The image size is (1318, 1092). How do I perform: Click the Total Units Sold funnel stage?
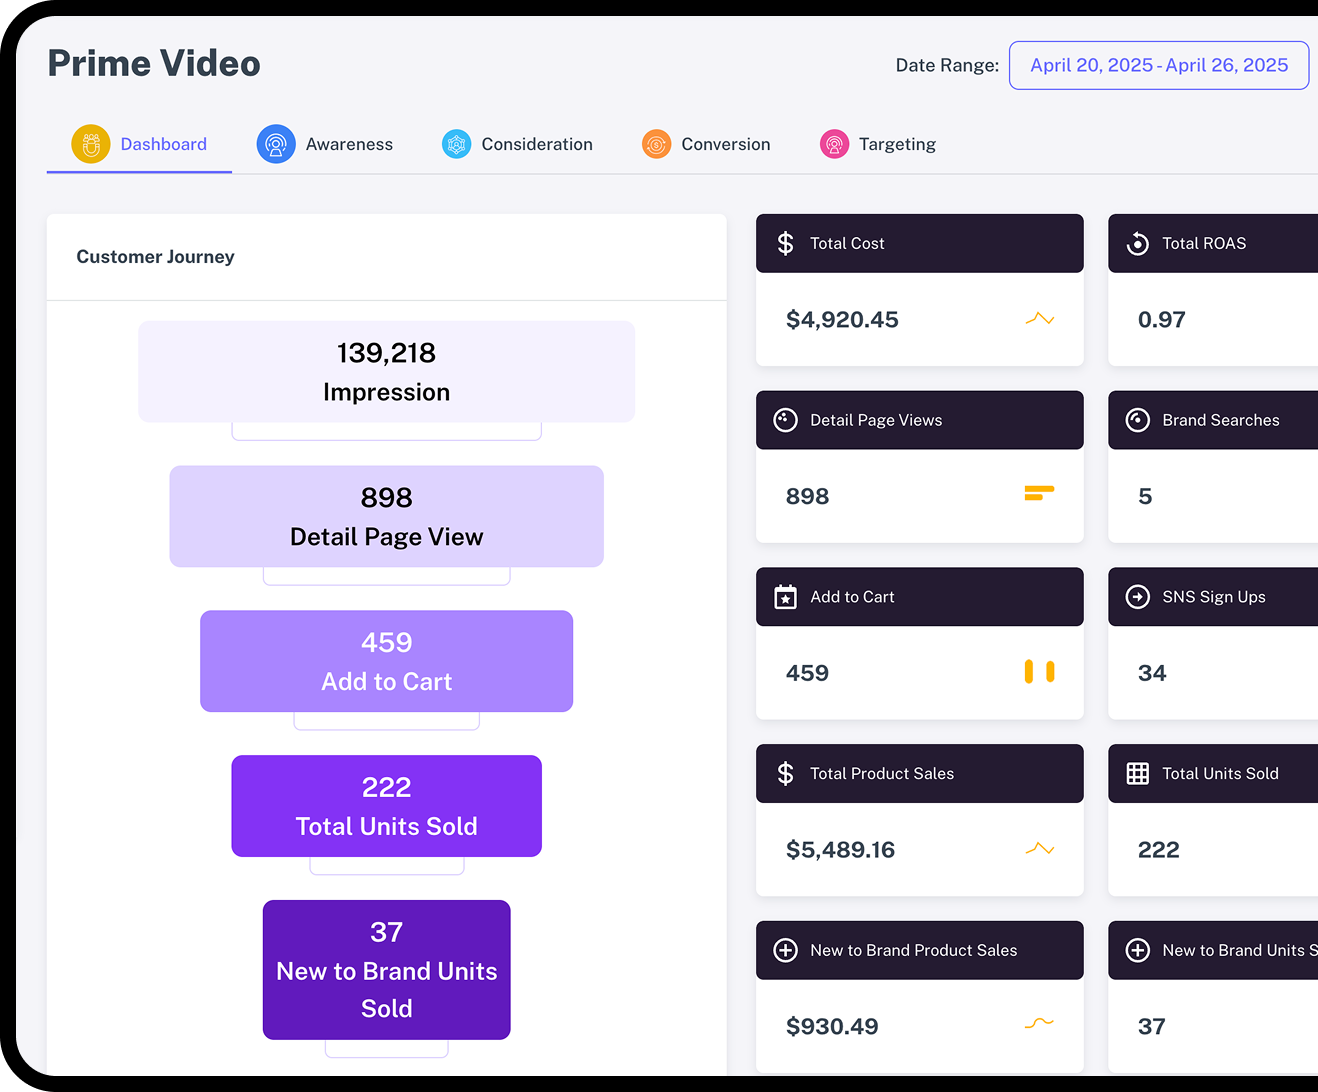386,806
